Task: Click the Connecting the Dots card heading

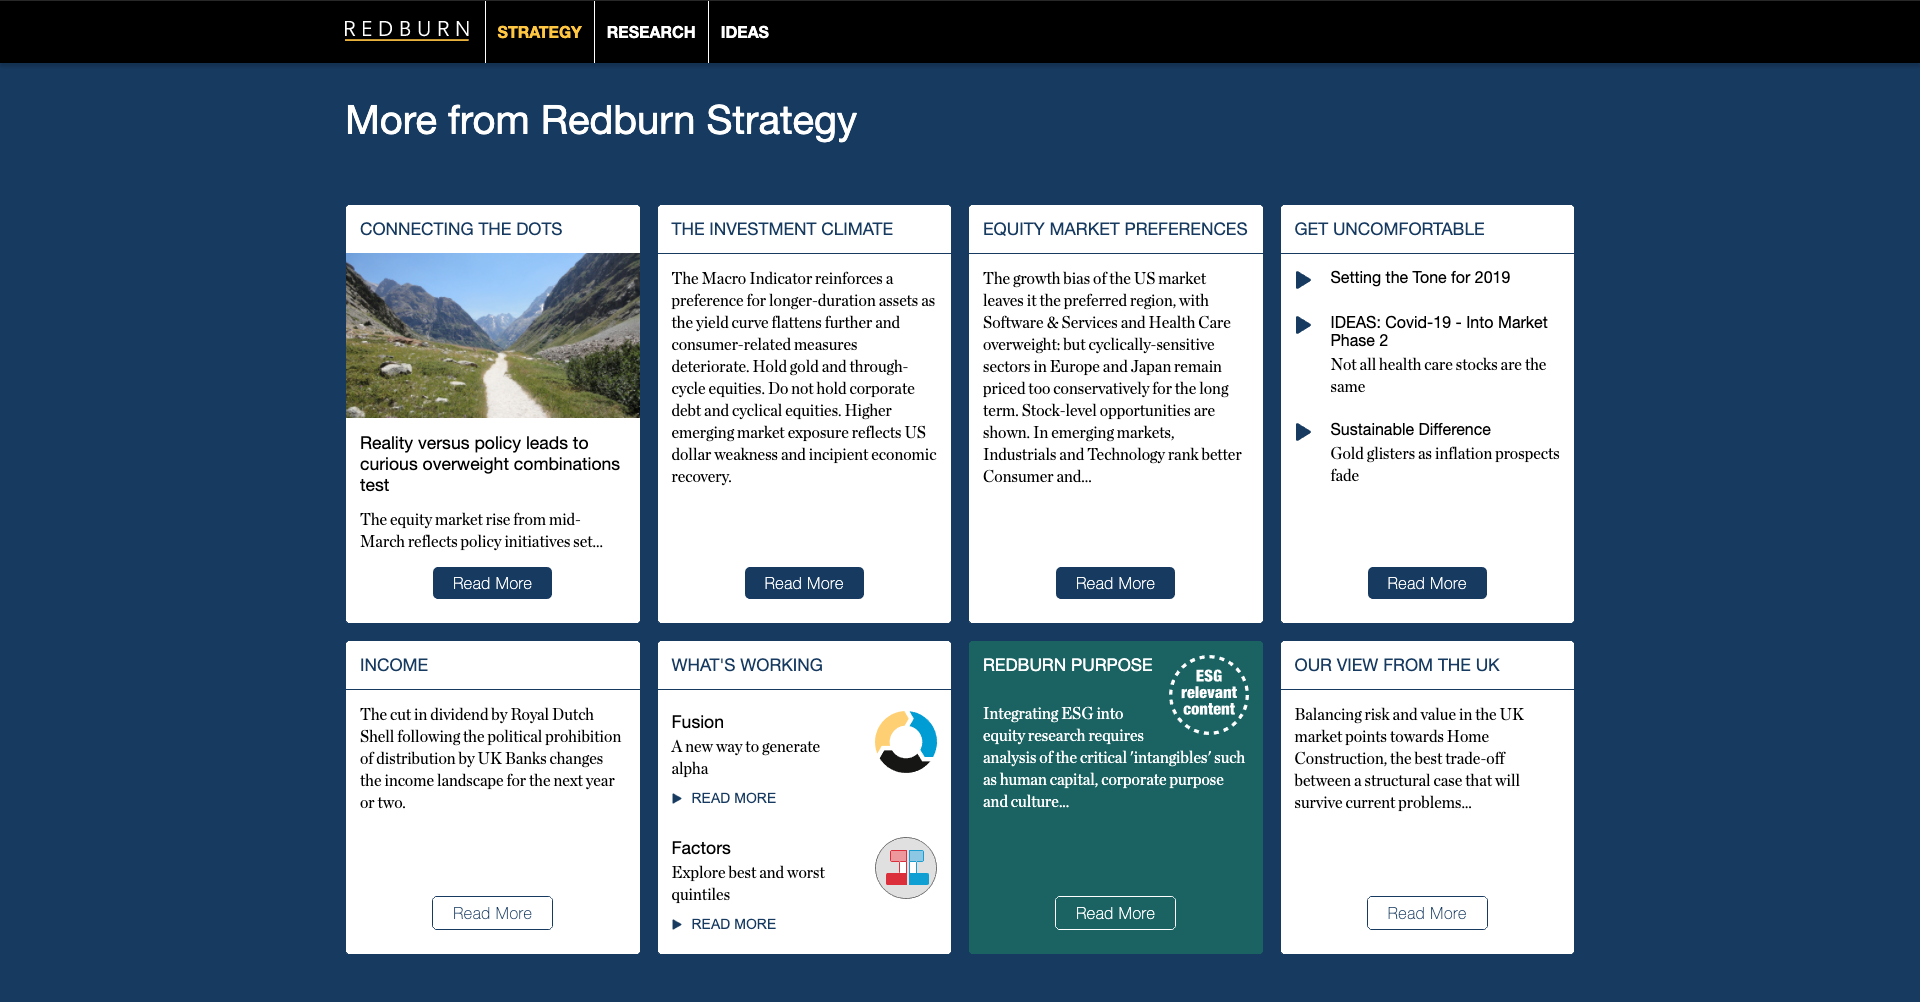Action: pyautogui.click(x=461, y=229)
